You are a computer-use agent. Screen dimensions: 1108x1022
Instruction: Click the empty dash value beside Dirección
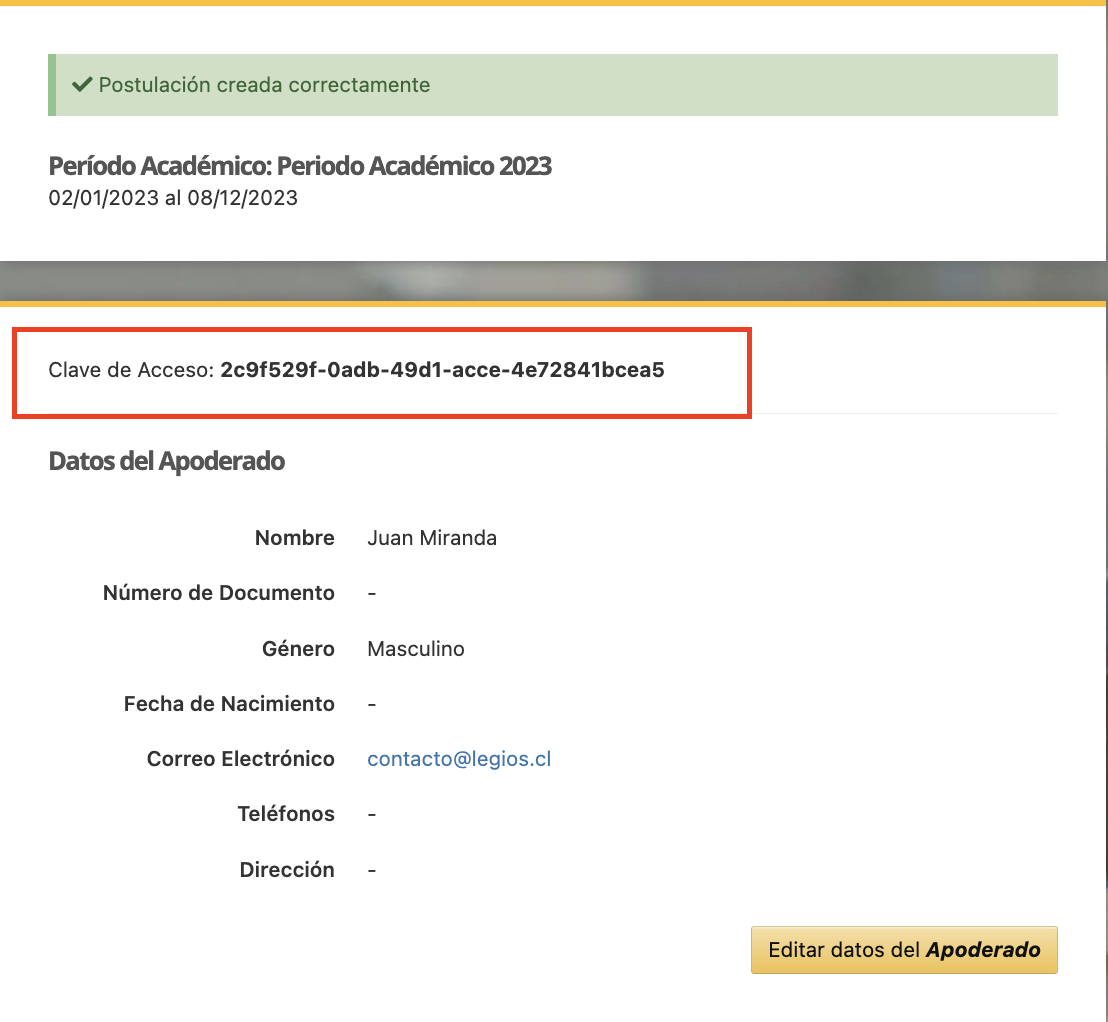click(x=372, y=870)
